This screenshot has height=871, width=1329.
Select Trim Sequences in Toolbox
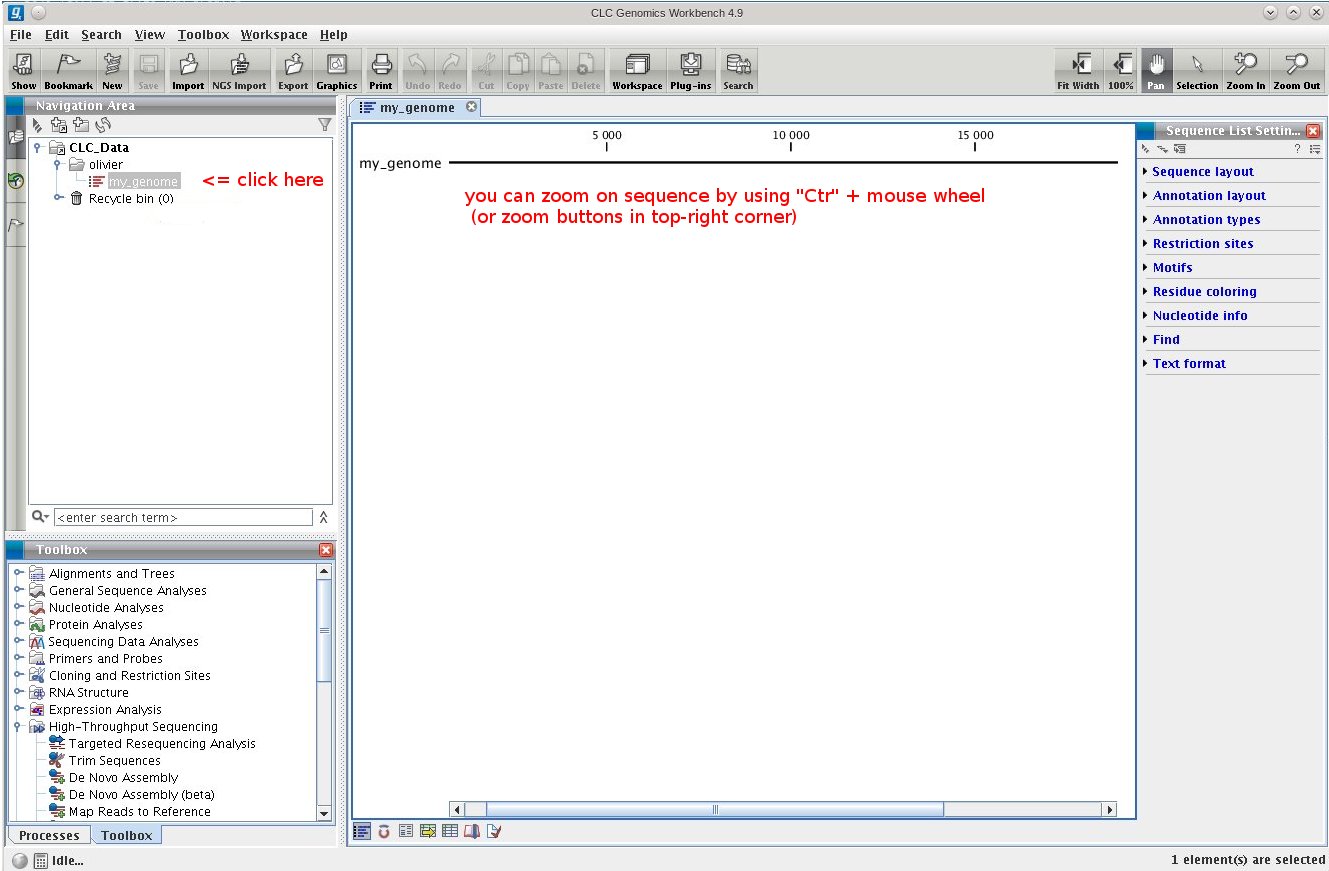tap(115, 761)
